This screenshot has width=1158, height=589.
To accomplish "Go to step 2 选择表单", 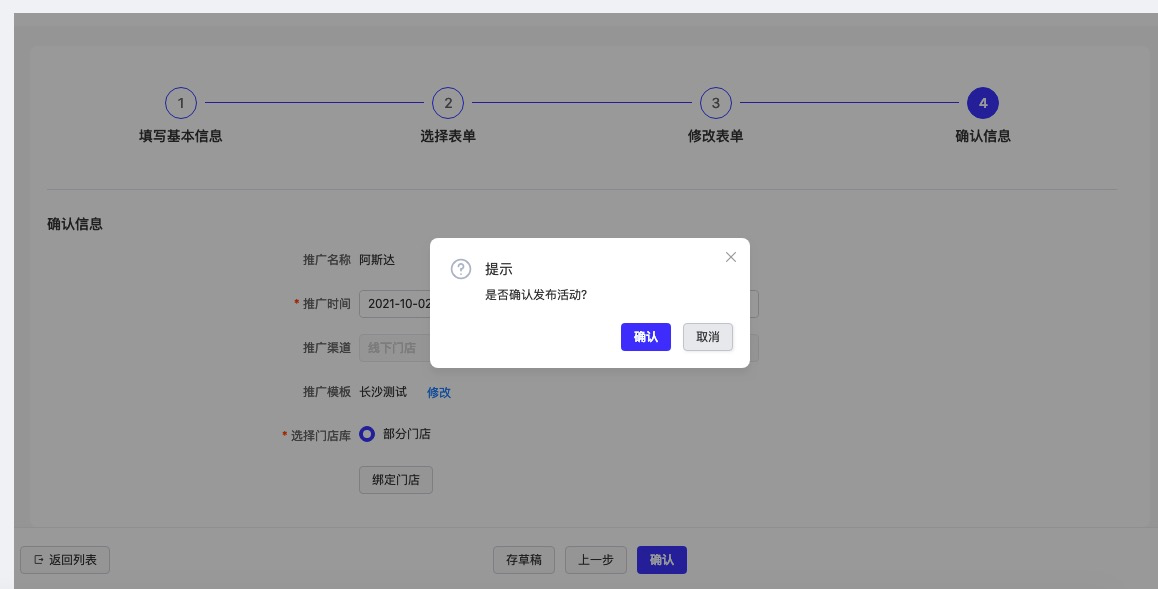I will (x=448, y=103).
